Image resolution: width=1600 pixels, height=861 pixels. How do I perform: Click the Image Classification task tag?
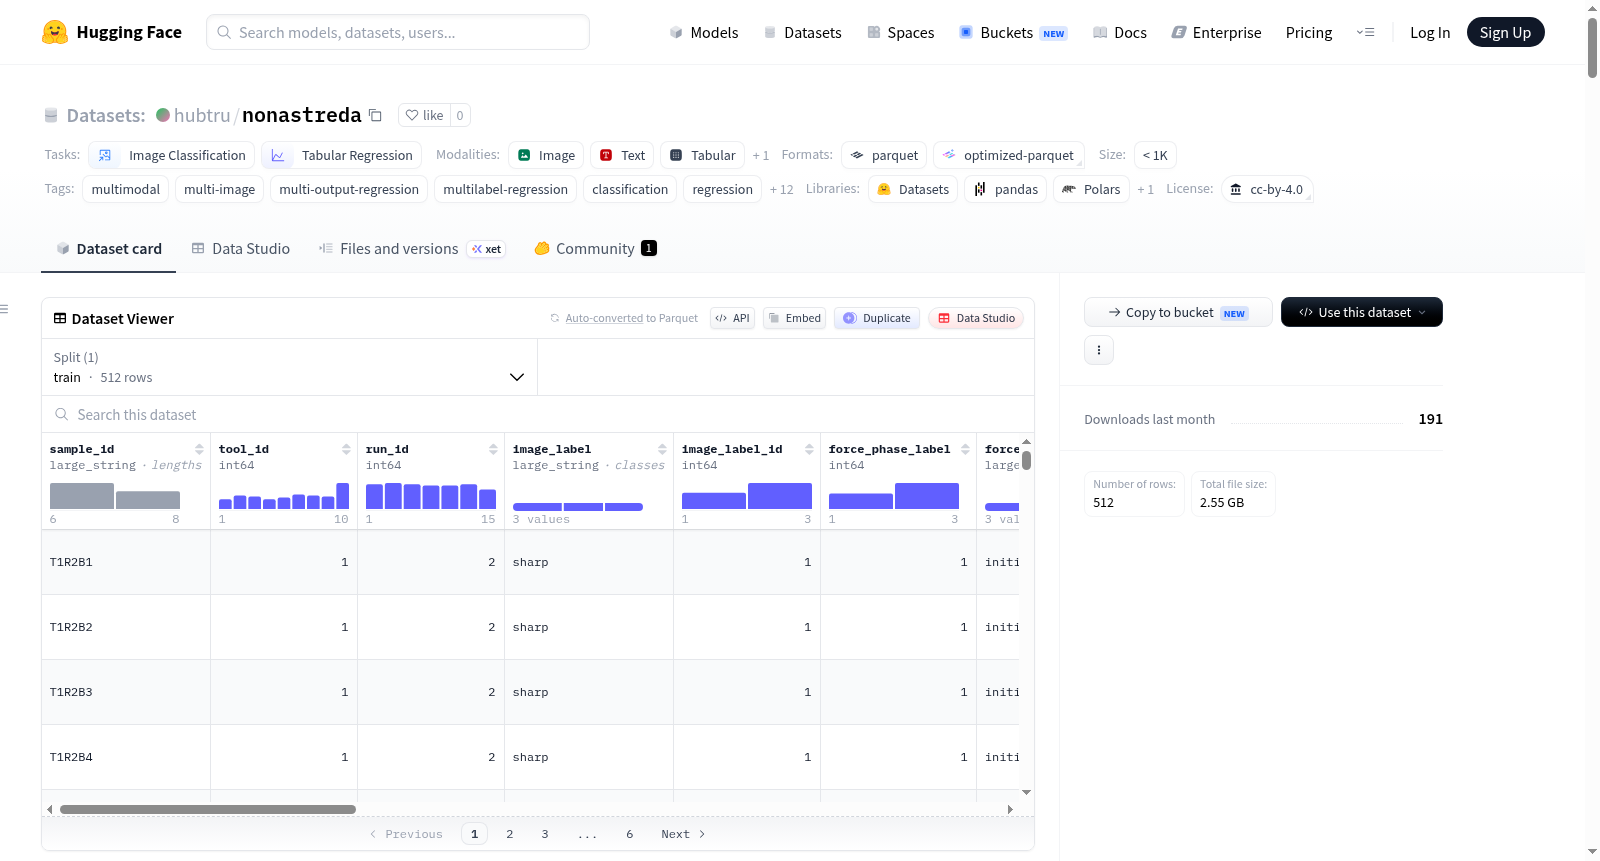(172, 155)
